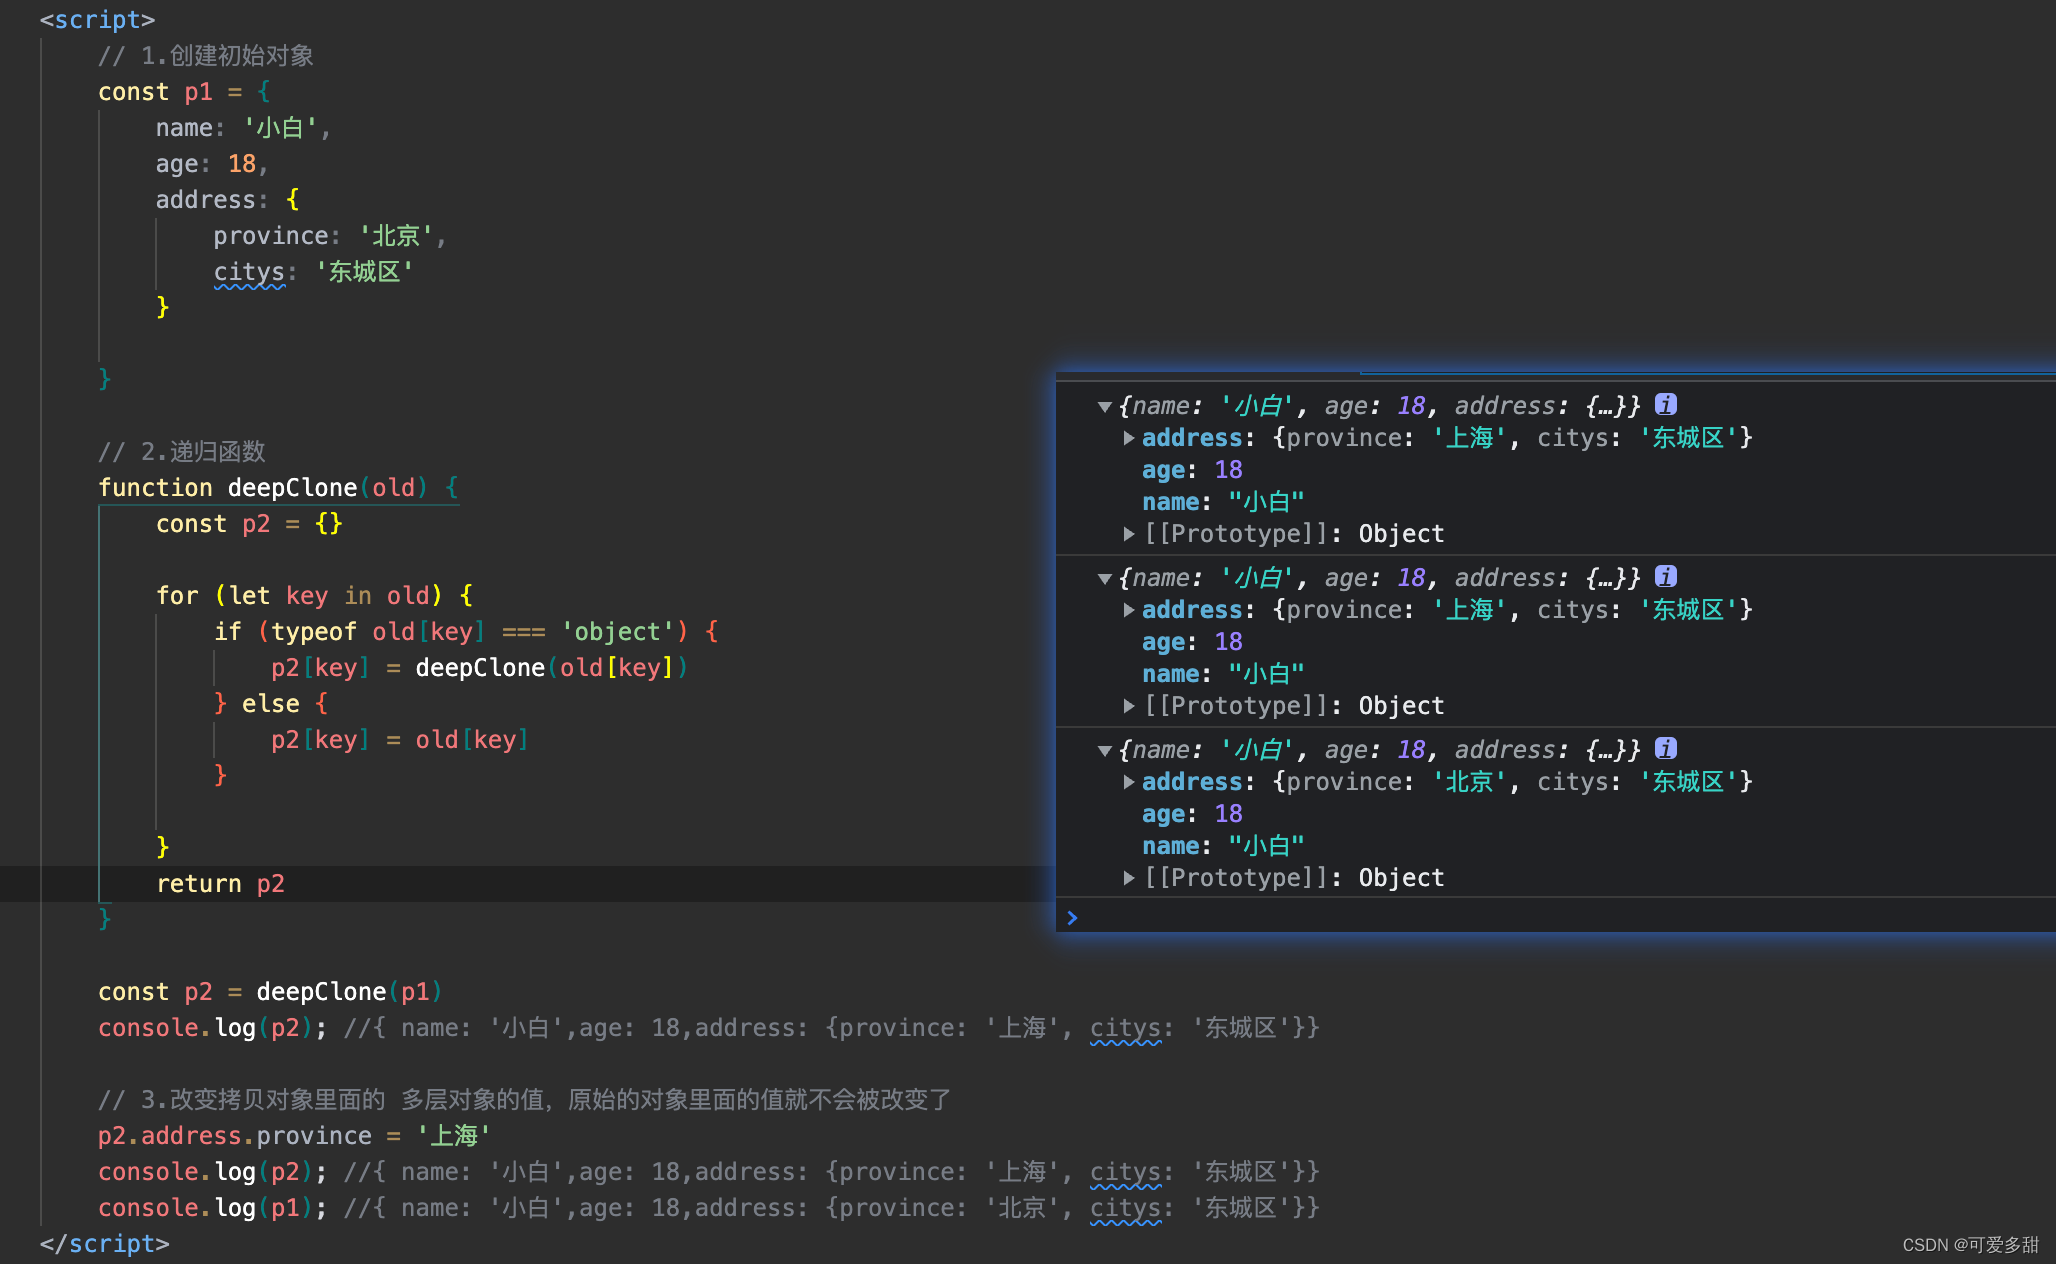Collapse the first expanded object in console

click(1104, 406)
